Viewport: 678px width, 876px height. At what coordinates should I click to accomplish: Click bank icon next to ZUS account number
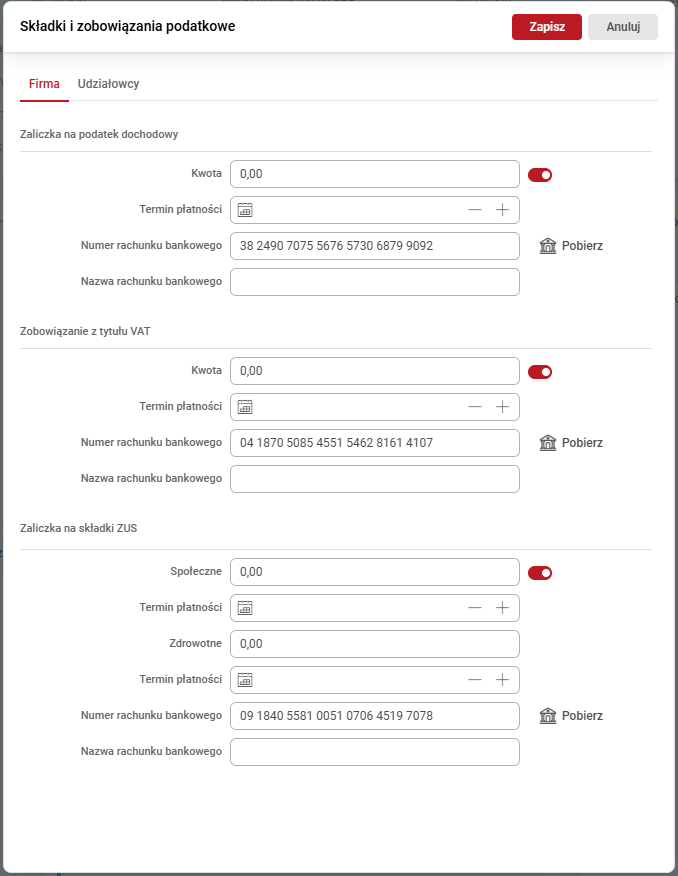click(x=547, y=716)
